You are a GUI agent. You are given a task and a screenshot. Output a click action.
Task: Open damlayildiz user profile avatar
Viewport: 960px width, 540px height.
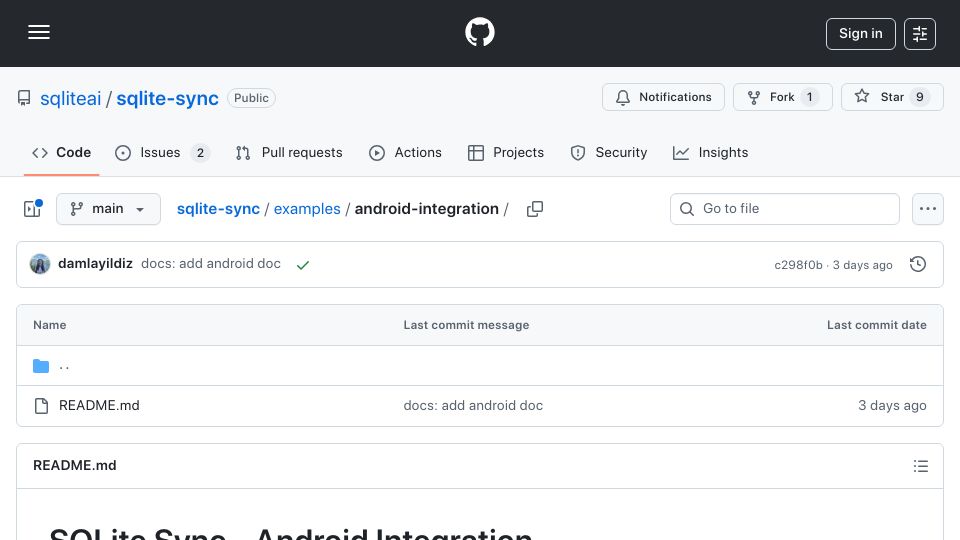[x=40, y=264]
